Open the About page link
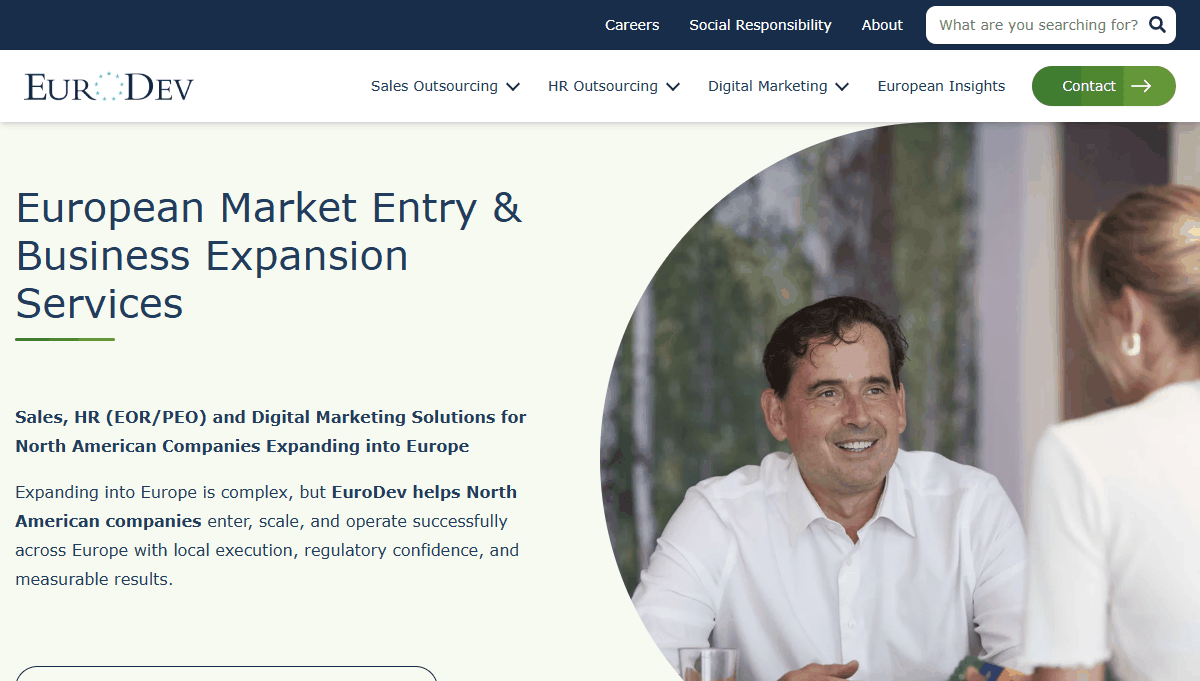Image resolution: width=1200 pixels, height=681 pixels. [882, 25]
